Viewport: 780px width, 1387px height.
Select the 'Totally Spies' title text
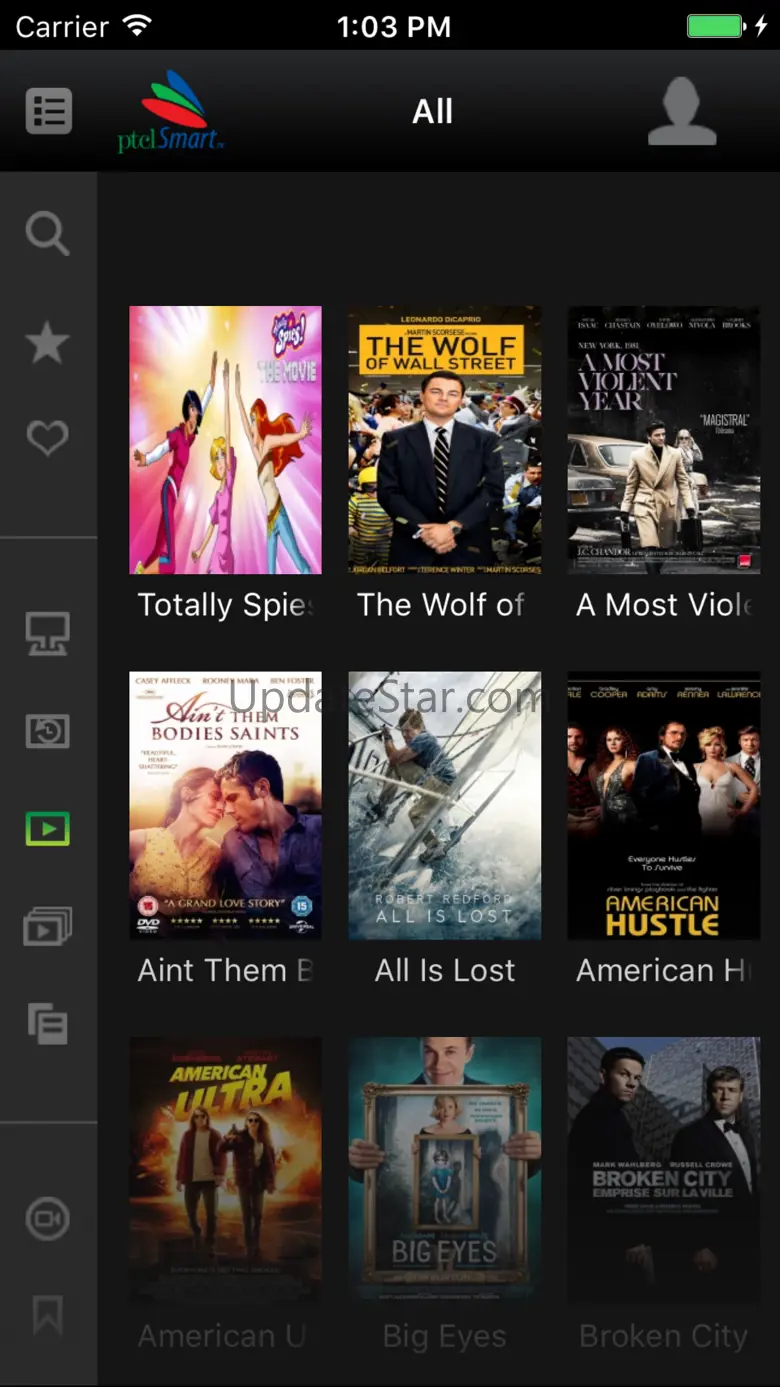pos(226,605)
